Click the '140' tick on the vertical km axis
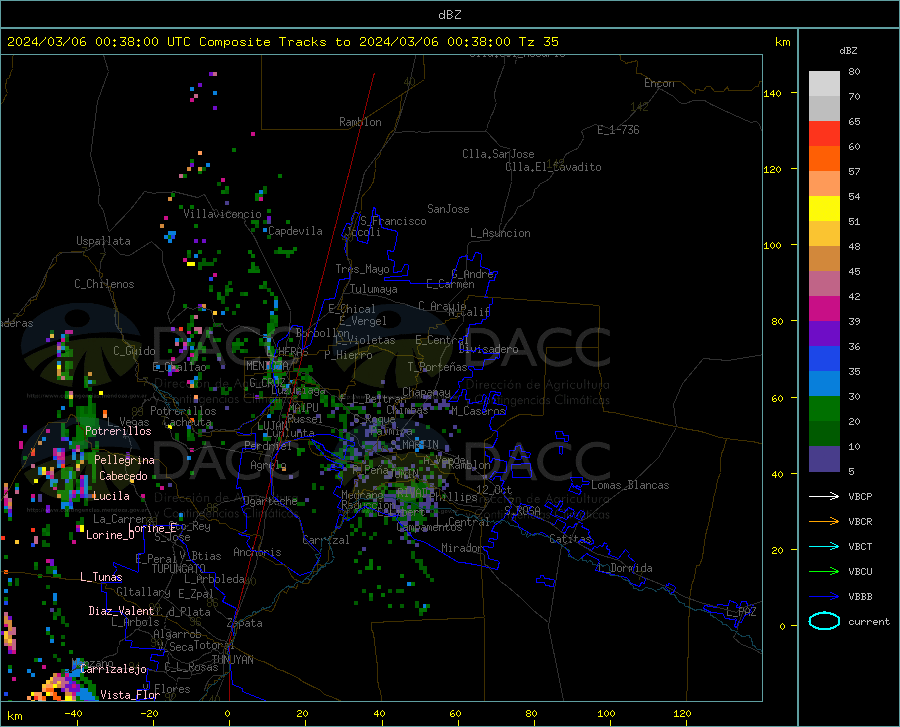Viewport: 900px width, 727px height. 772,94
